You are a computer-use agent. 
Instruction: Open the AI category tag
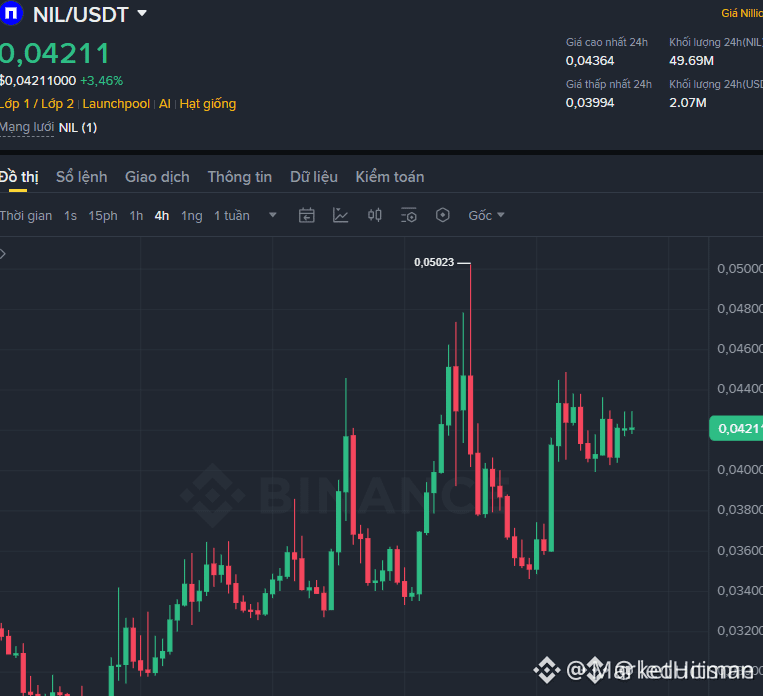164,104
